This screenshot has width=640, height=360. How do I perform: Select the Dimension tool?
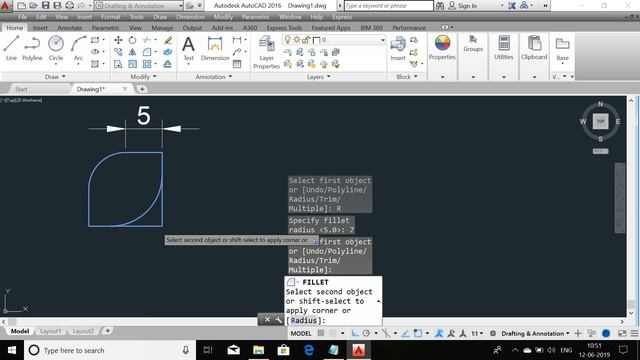click(215, 48)
